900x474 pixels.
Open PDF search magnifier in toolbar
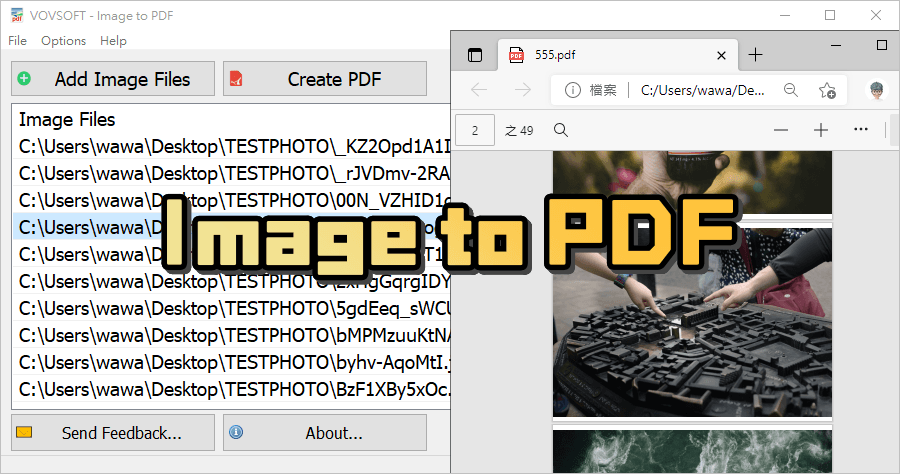pos(561,130)
